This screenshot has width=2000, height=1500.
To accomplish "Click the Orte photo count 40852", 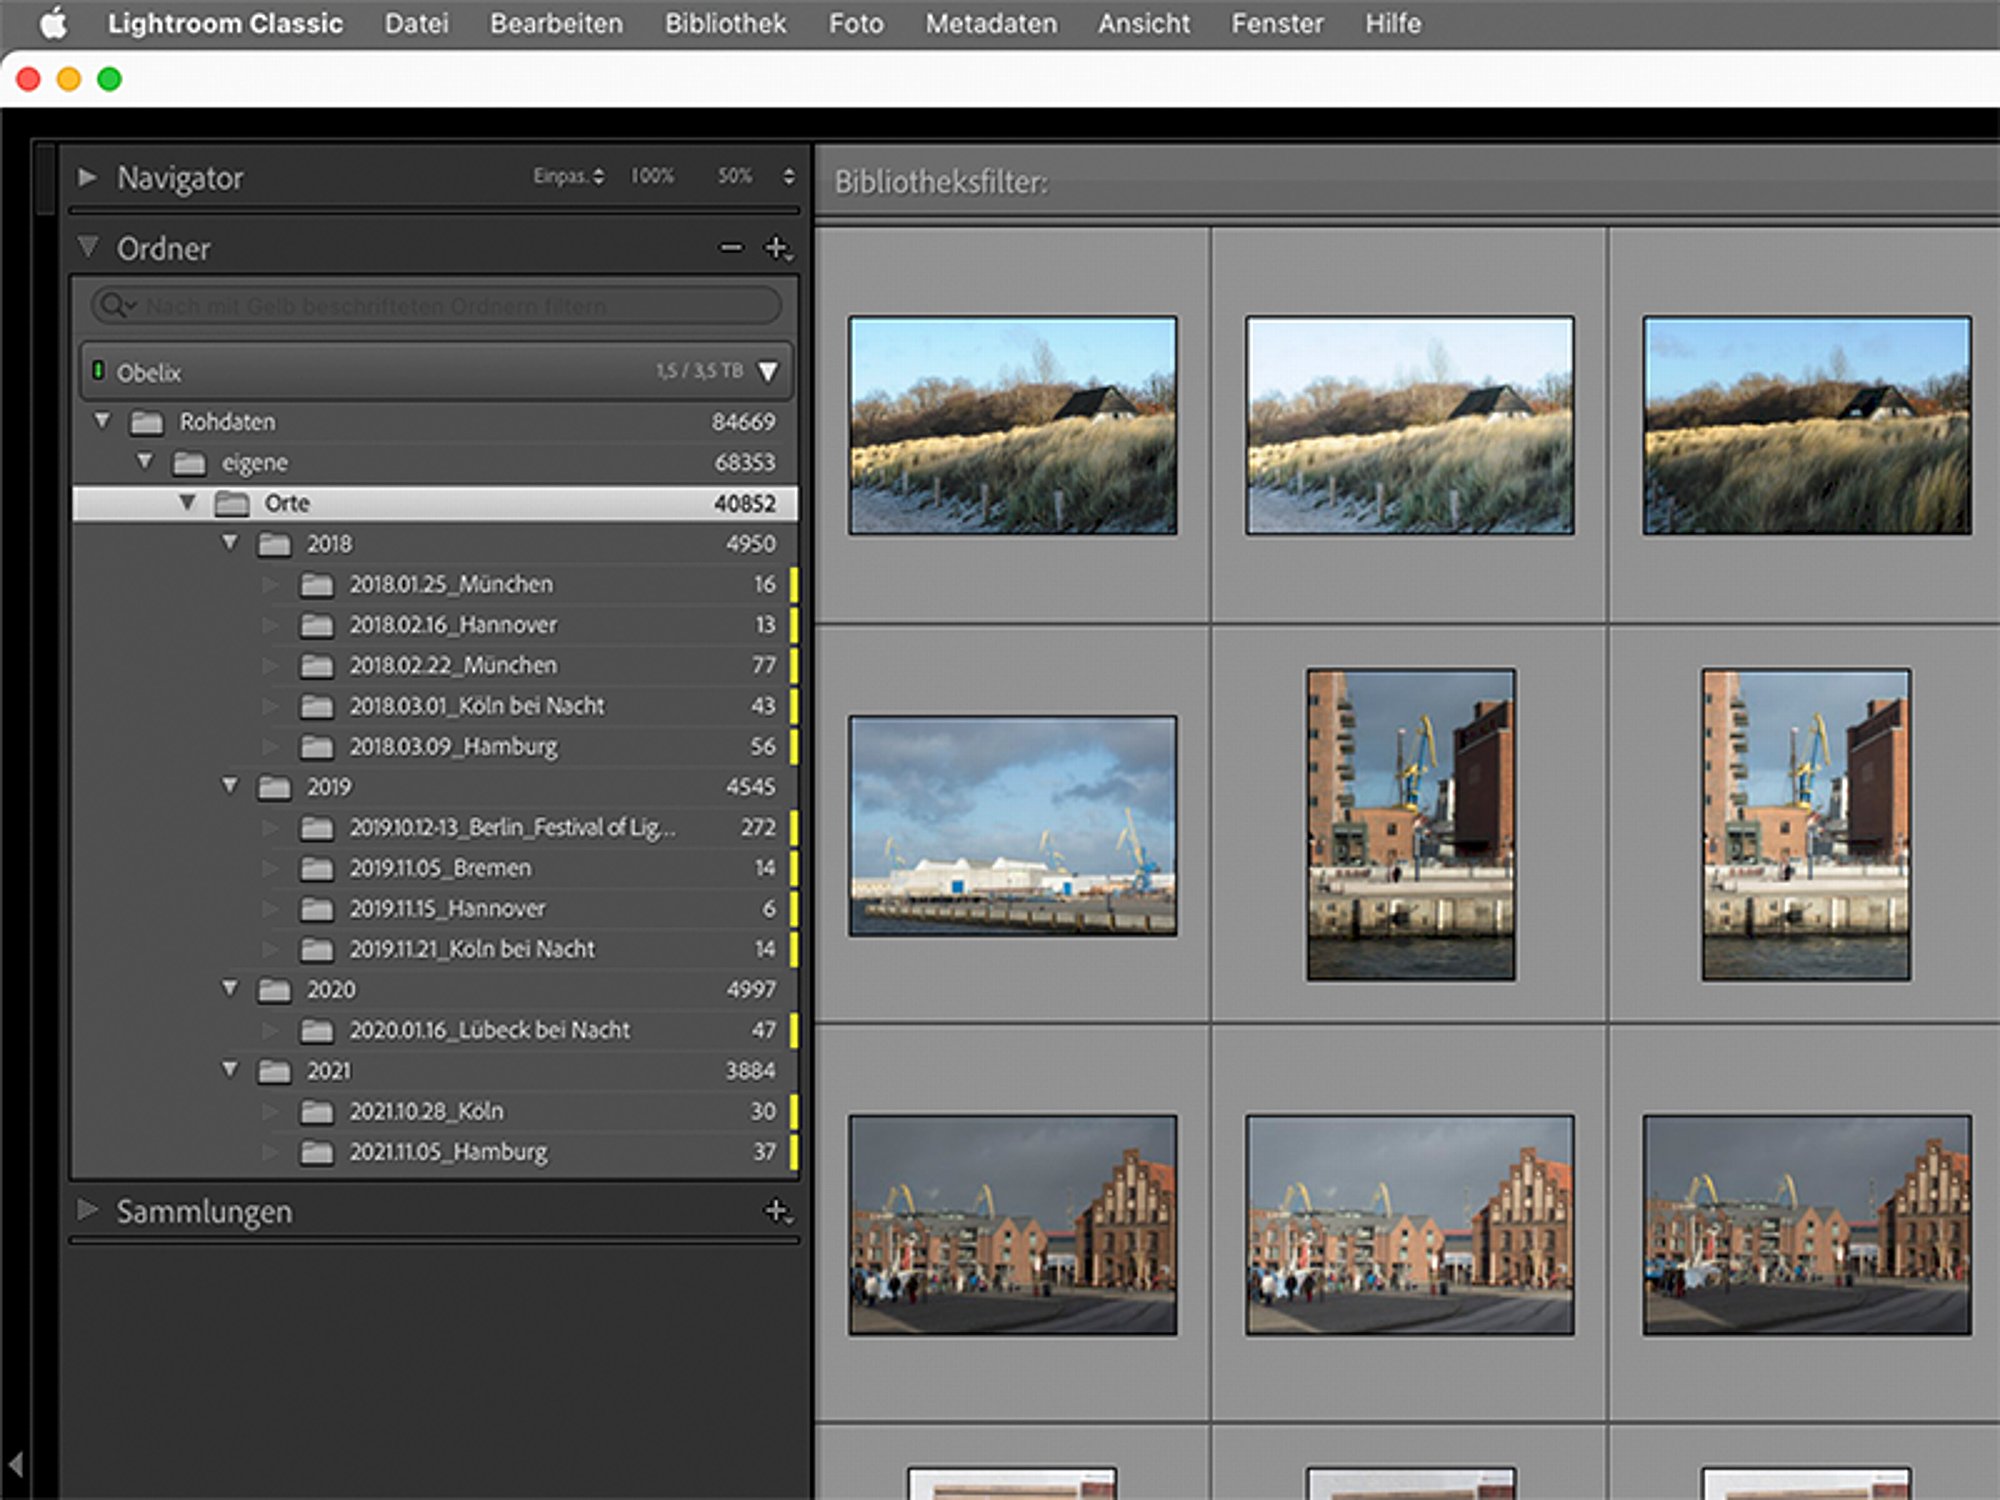I will (x=744, y=503).
